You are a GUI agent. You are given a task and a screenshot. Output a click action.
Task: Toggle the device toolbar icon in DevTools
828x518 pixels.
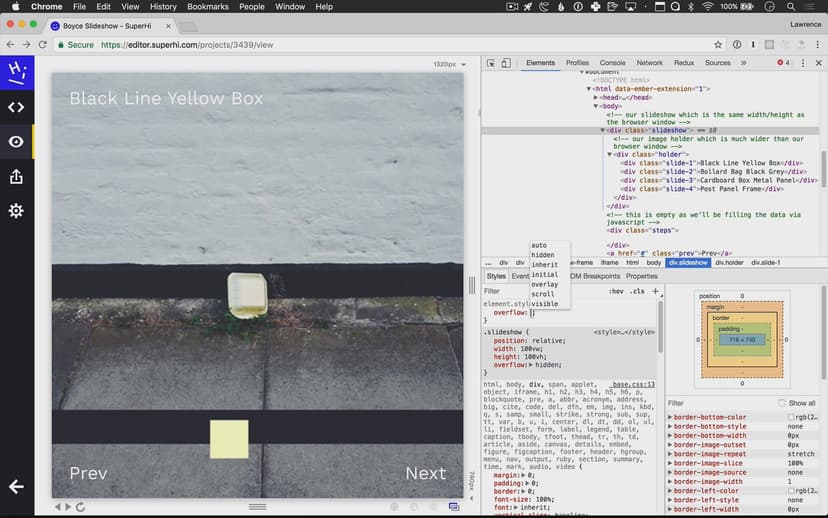pos(507,63)
